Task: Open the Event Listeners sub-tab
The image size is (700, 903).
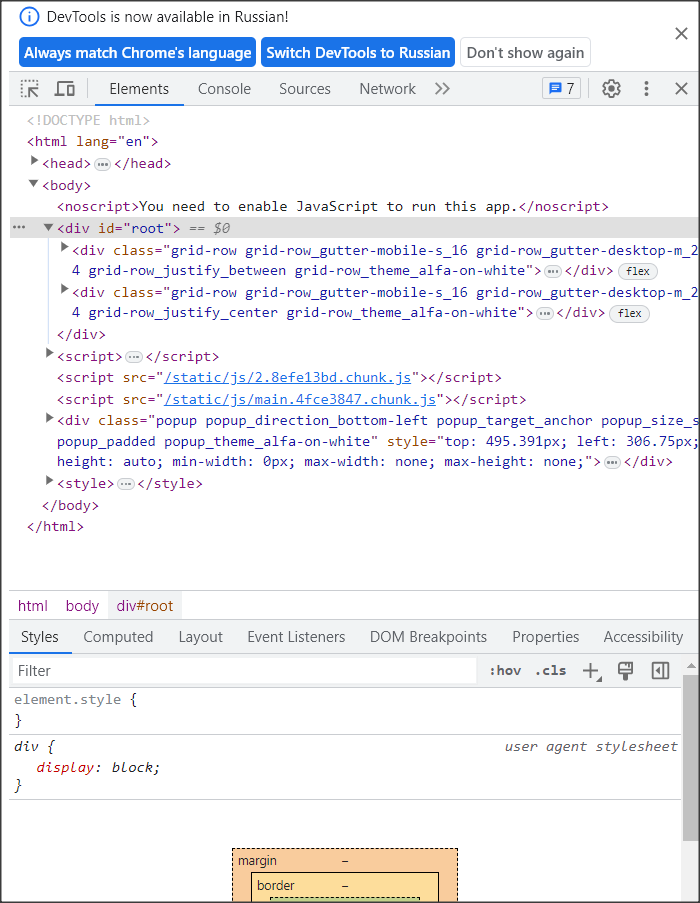Action: [x=296, y=637]
